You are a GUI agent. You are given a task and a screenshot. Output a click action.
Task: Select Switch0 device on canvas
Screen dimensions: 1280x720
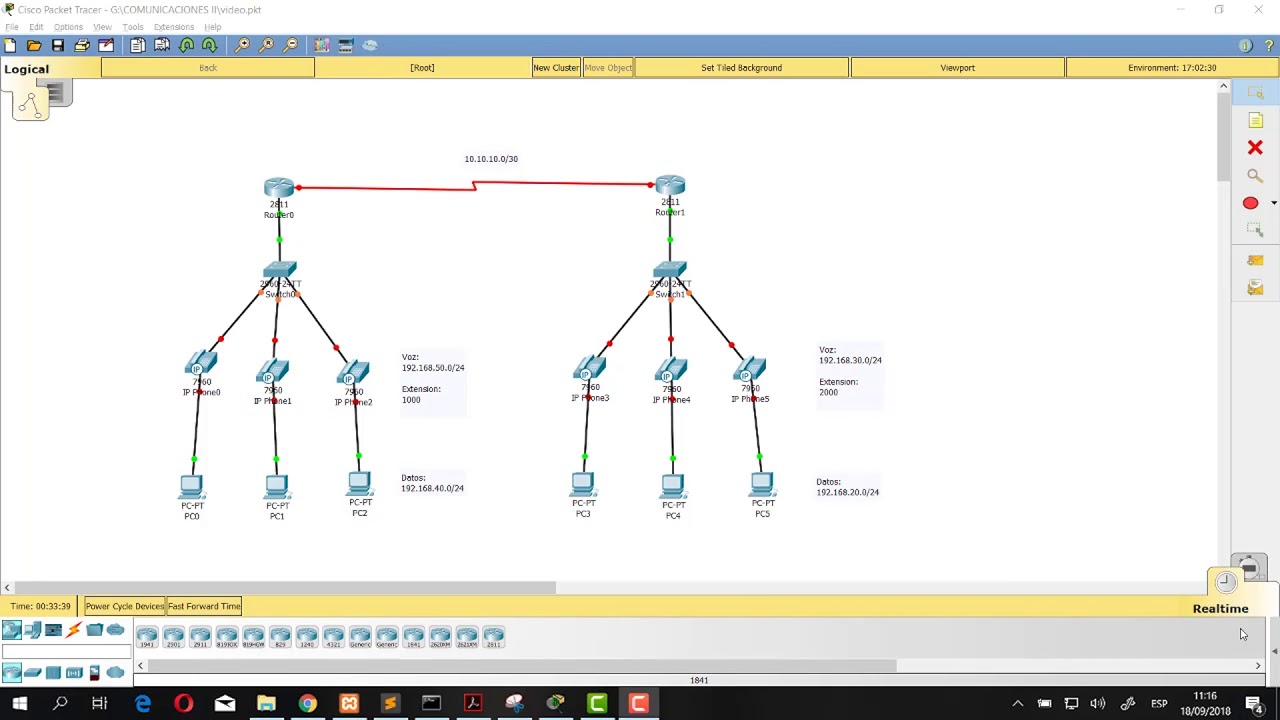(x=280, y=271)
